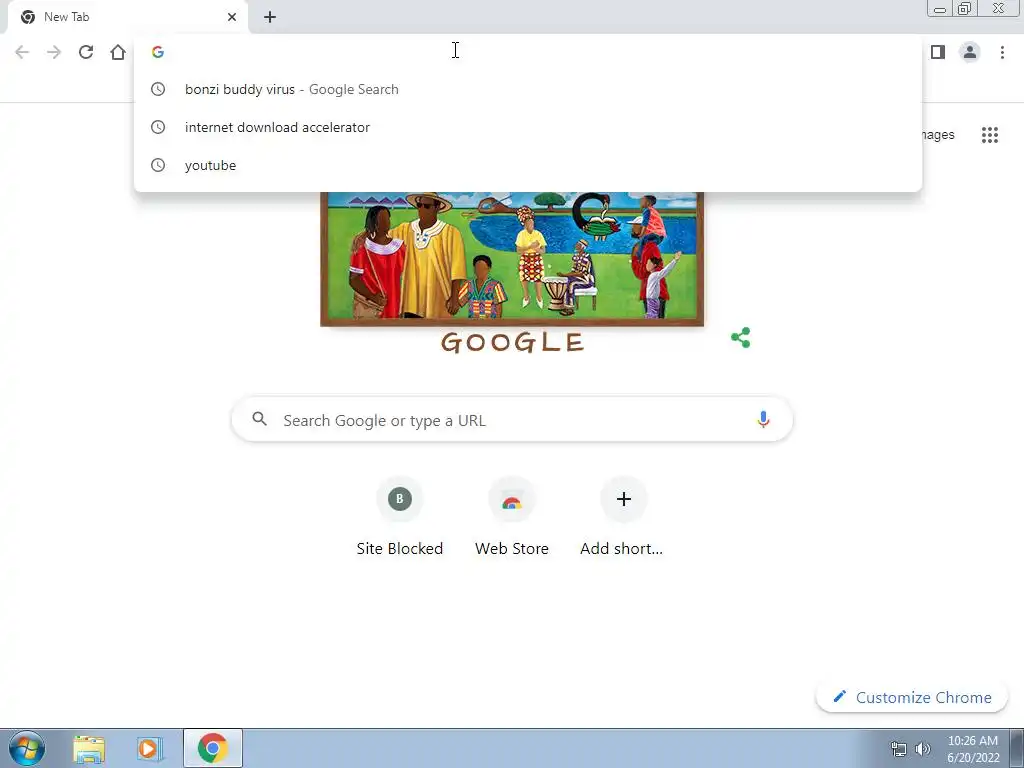This screenshot has height=768, width=1024.
Task: Launch Windows Media Player from taskbar
Action: pos(149,748)
